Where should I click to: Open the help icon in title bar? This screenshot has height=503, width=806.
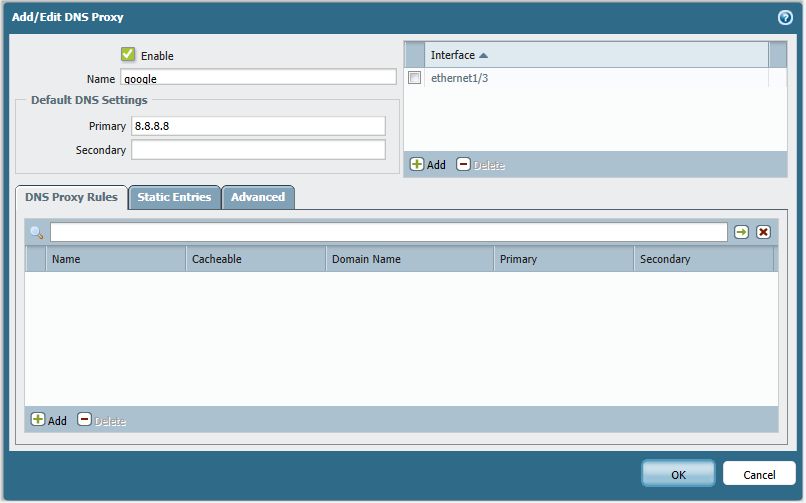784,17
